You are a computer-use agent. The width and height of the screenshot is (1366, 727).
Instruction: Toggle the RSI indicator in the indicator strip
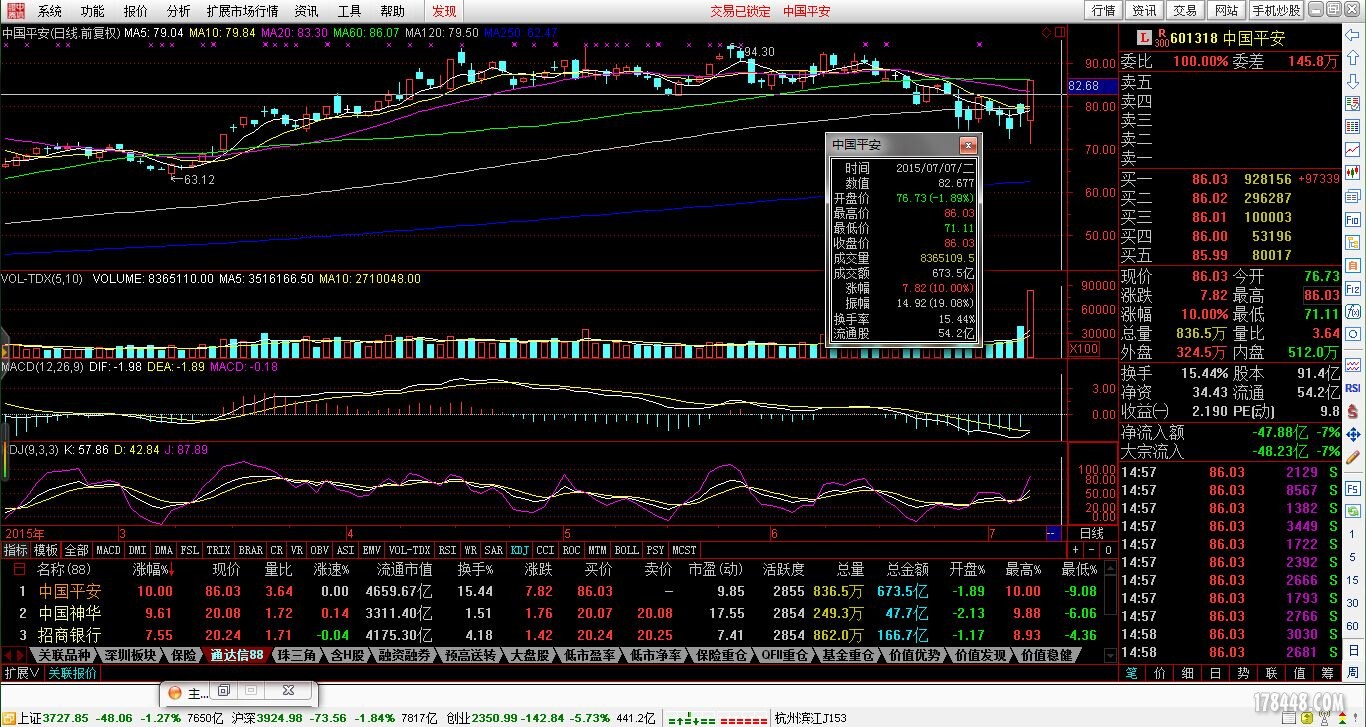(447, 549)
